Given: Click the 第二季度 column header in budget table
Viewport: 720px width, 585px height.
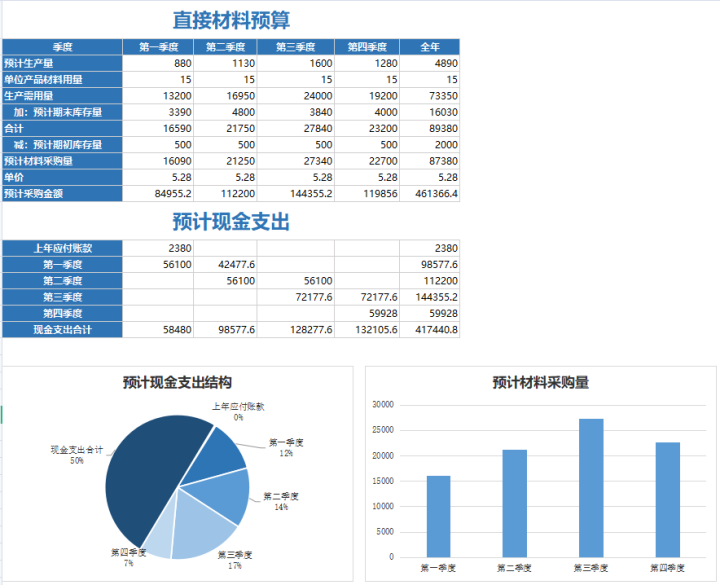Looking at the screenshot, I should 225,47.
